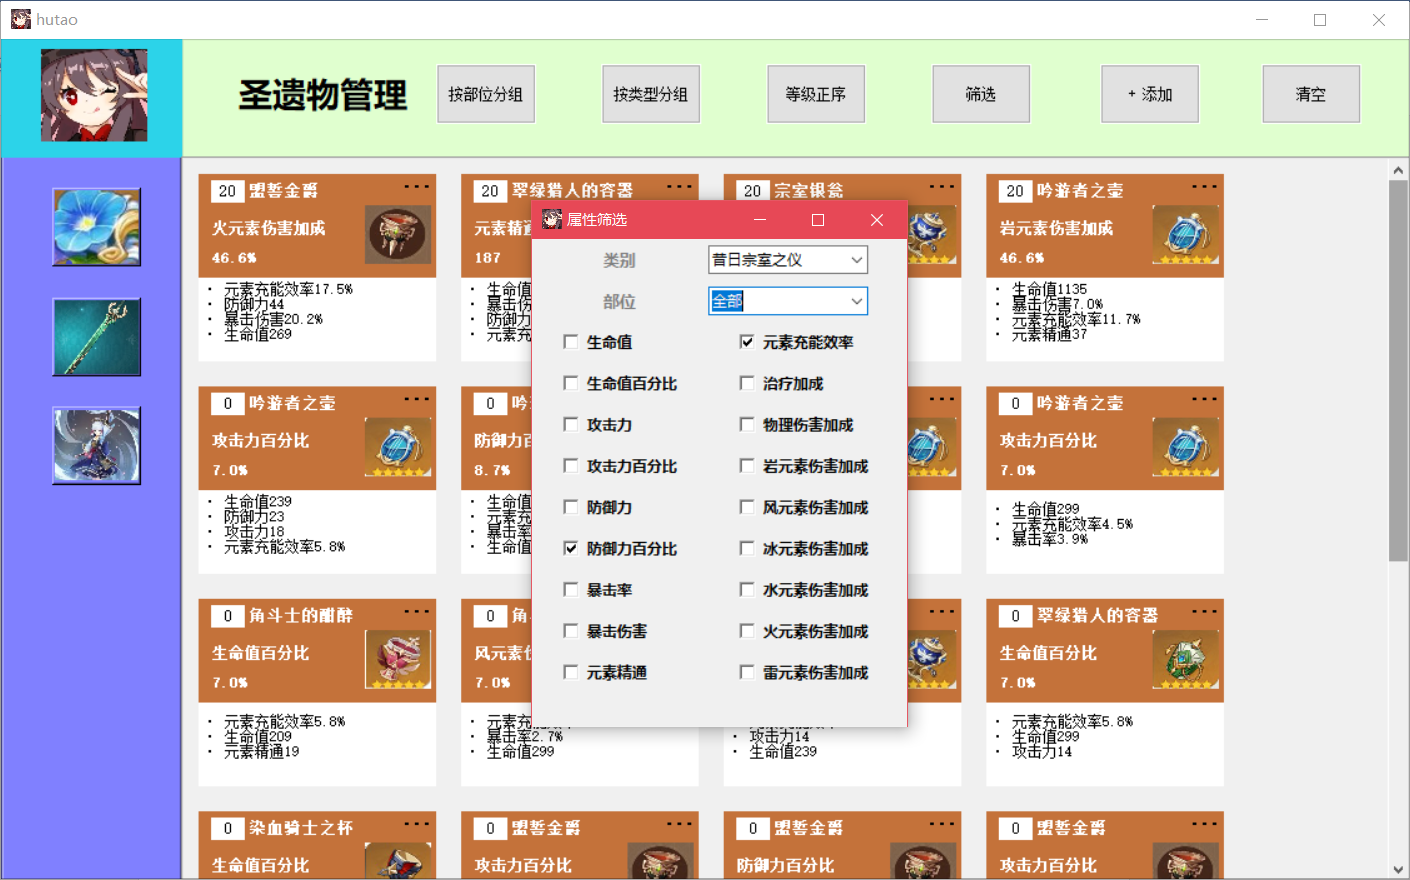The height and width of the screenshot is (880, 1410).
Task: Open ... menu on level 0 翠绿猎人的容器 card
Action: [1205, 611]
